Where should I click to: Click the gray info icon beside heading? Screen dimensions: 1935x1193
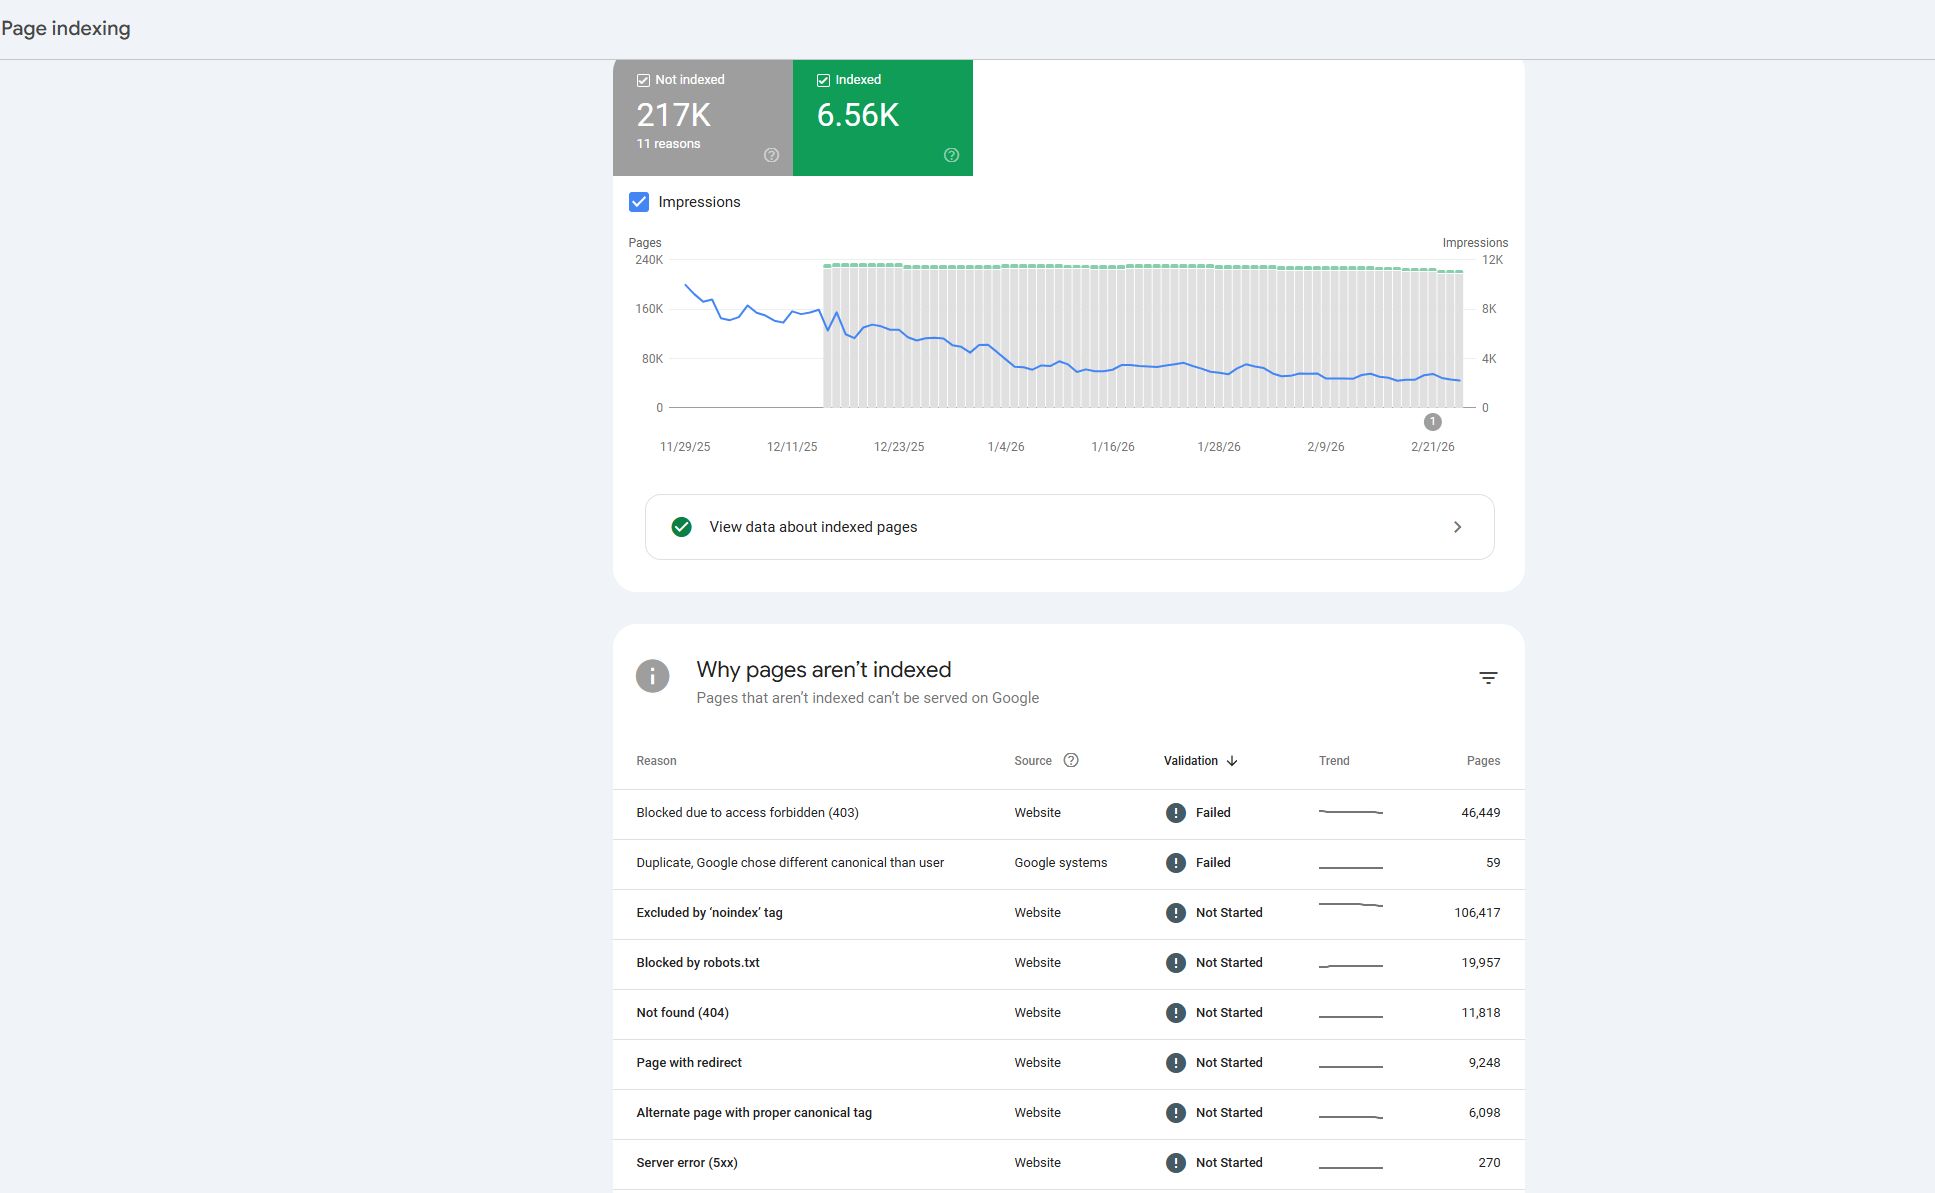point(652,676)
